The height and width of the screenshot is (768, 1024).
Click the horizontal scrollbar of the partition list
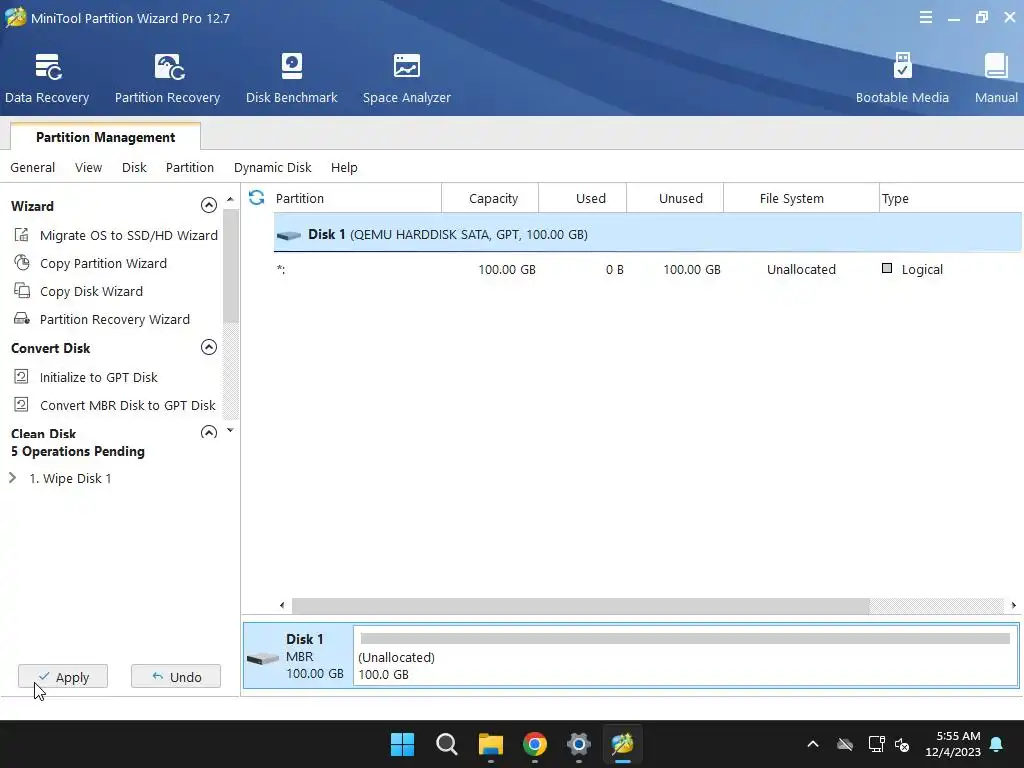(581, 605)
